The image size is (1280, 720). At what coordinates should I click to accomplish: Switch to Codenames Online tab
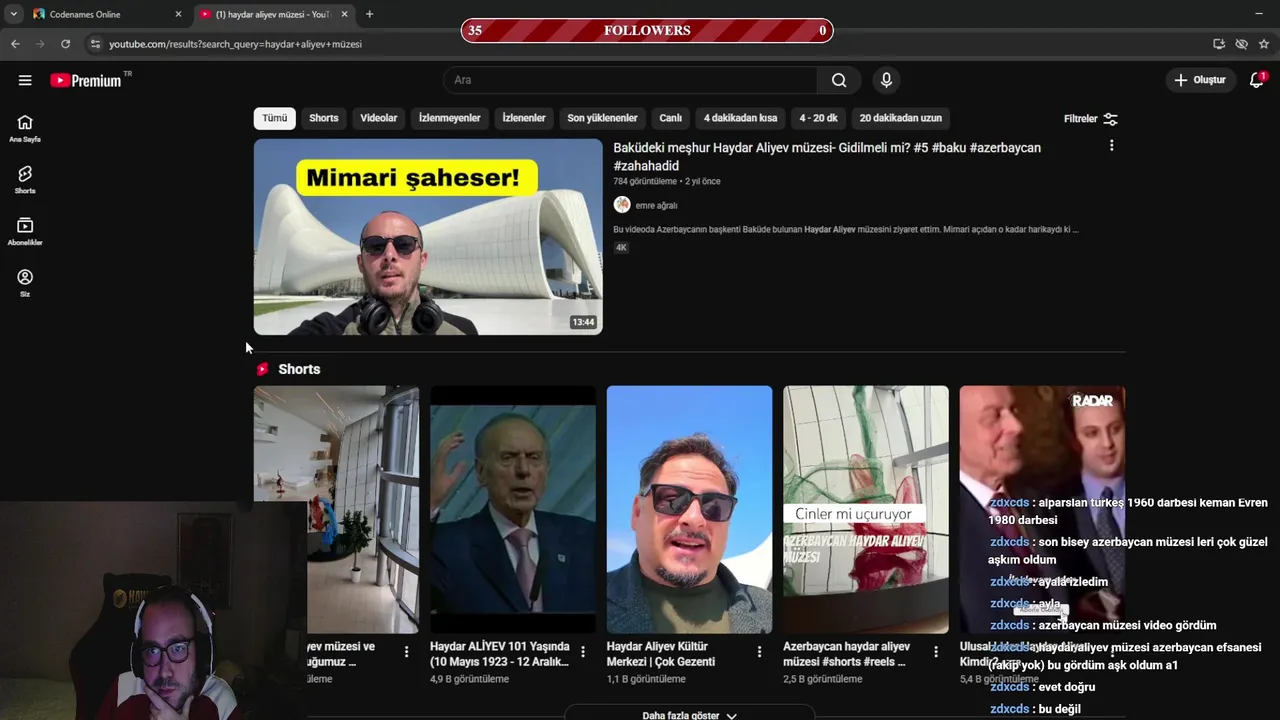click(x=106, y=14)
